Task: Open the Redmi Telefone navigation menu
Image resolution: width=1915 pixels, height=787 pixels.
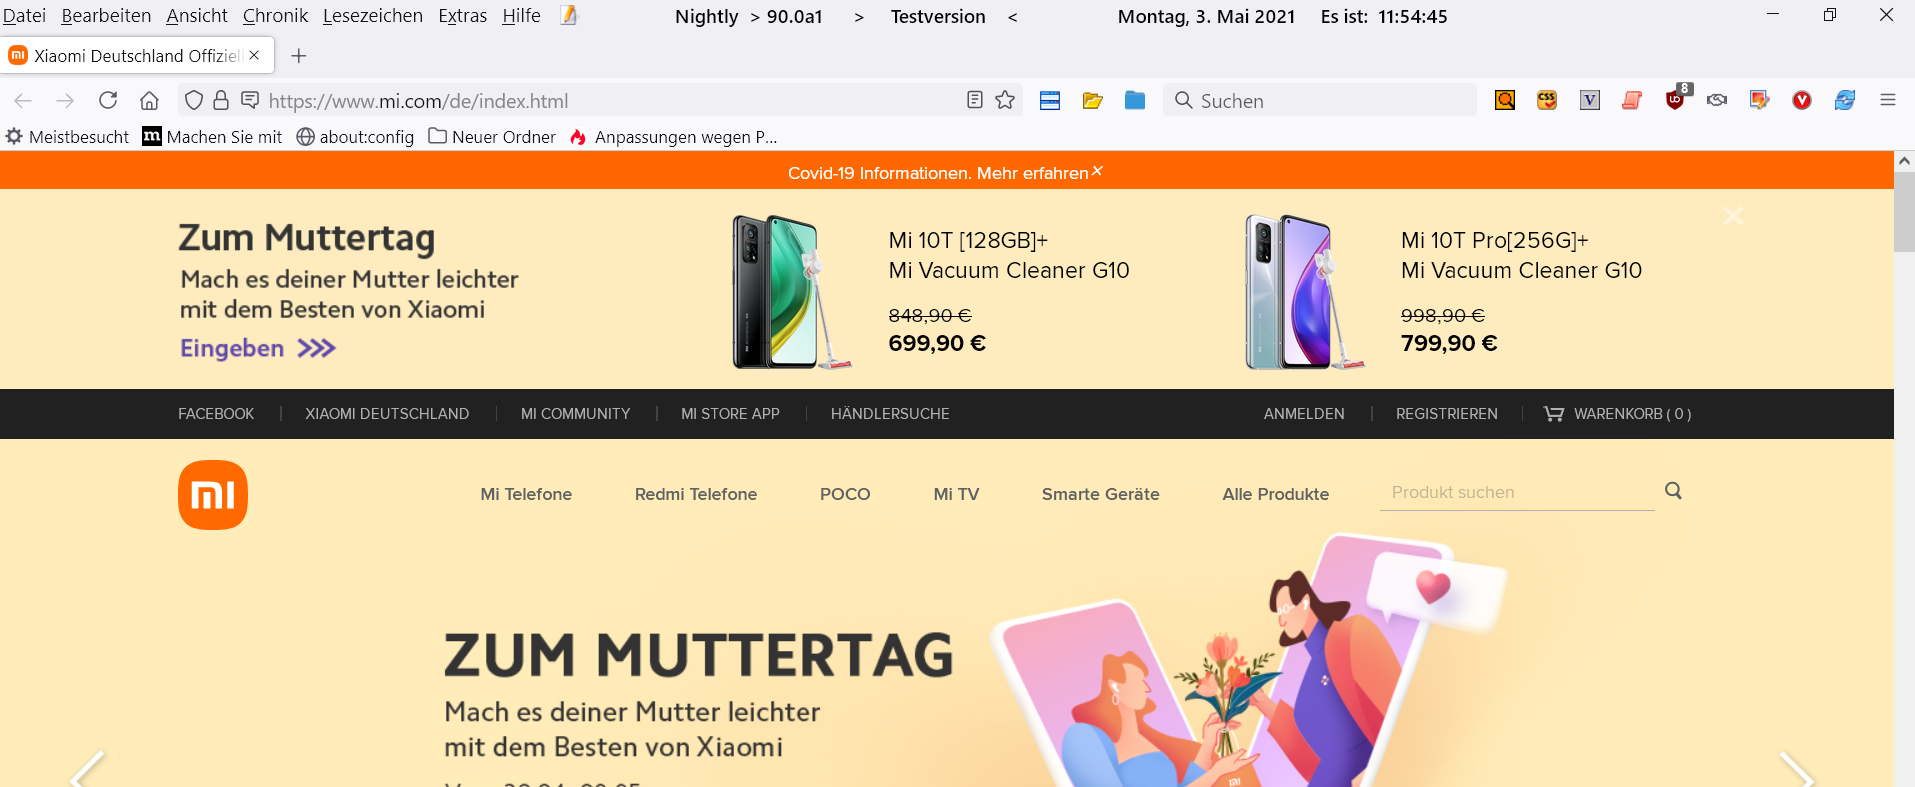Action: [x=696, y=494]
